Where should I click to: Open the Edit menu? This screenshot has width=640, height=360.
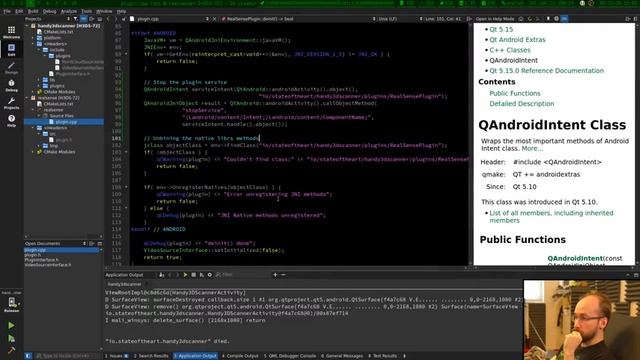click(x=19, y=11)
